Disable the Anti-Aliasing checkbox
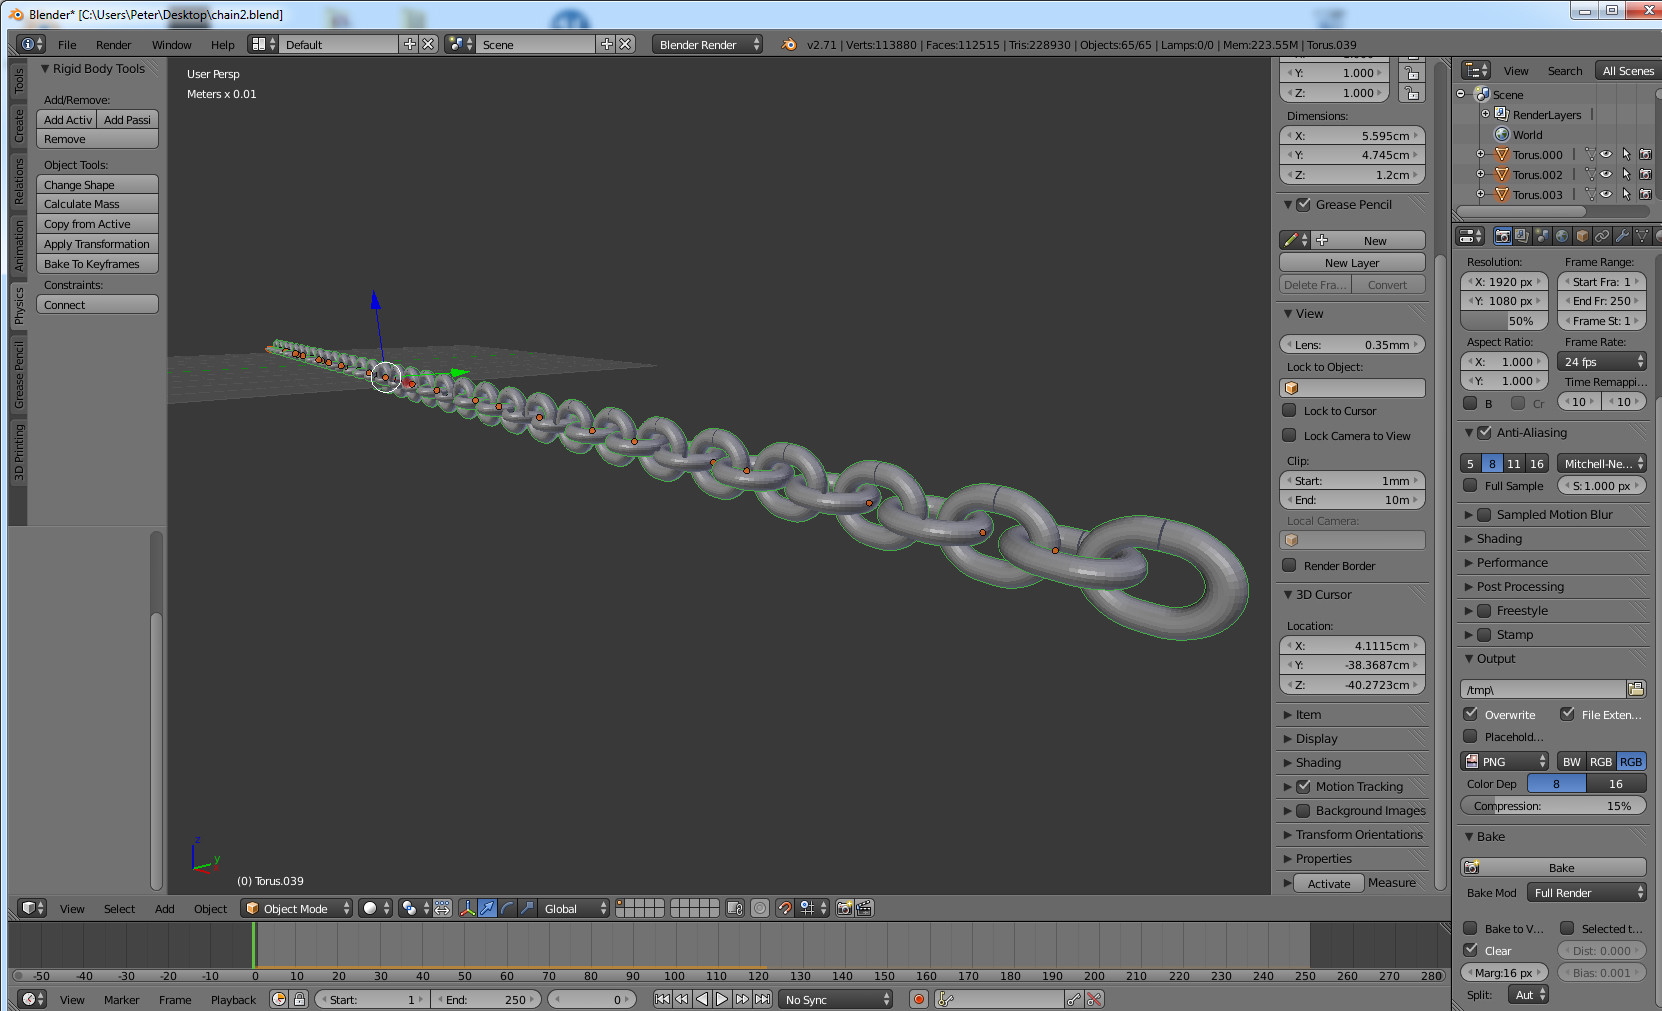This screenshot has height=1011, width=1662. click(1484, 433)
